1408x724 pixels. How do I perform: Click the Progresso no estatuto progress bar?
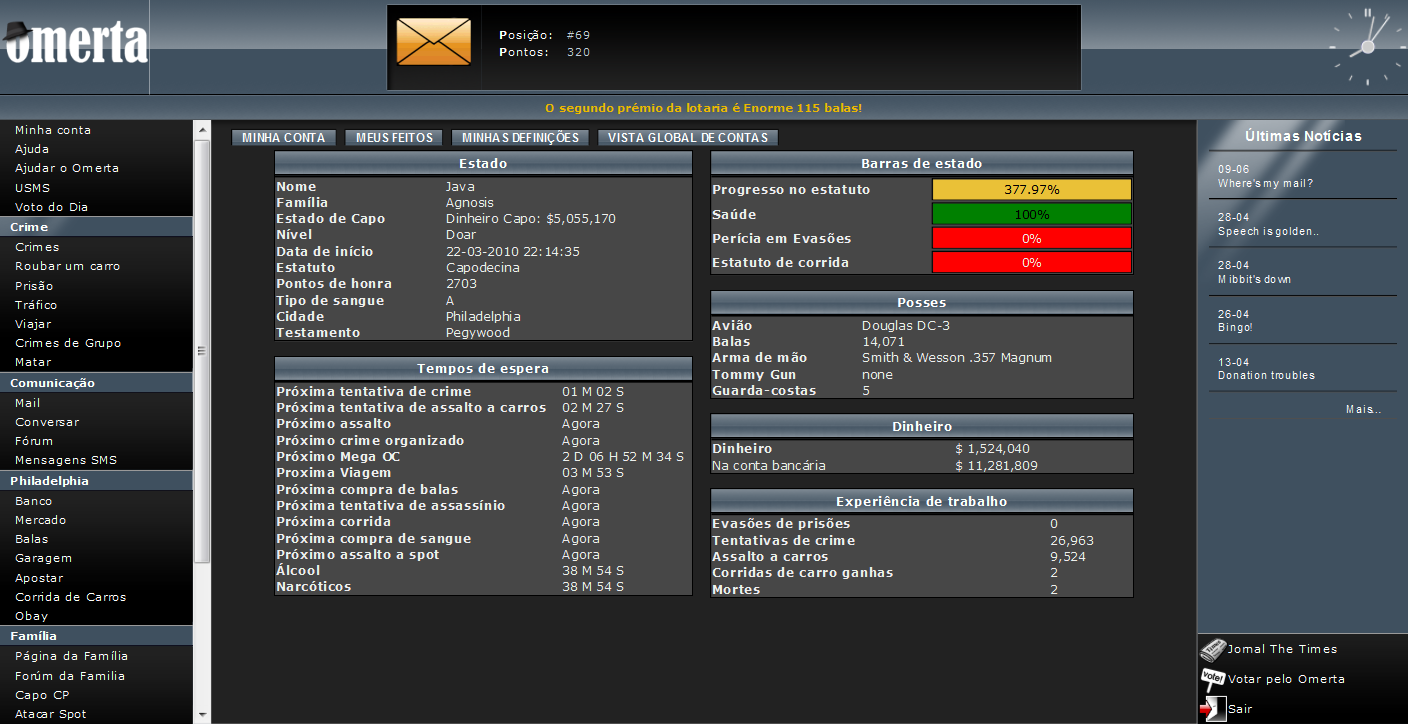(x=1031, y=190)
